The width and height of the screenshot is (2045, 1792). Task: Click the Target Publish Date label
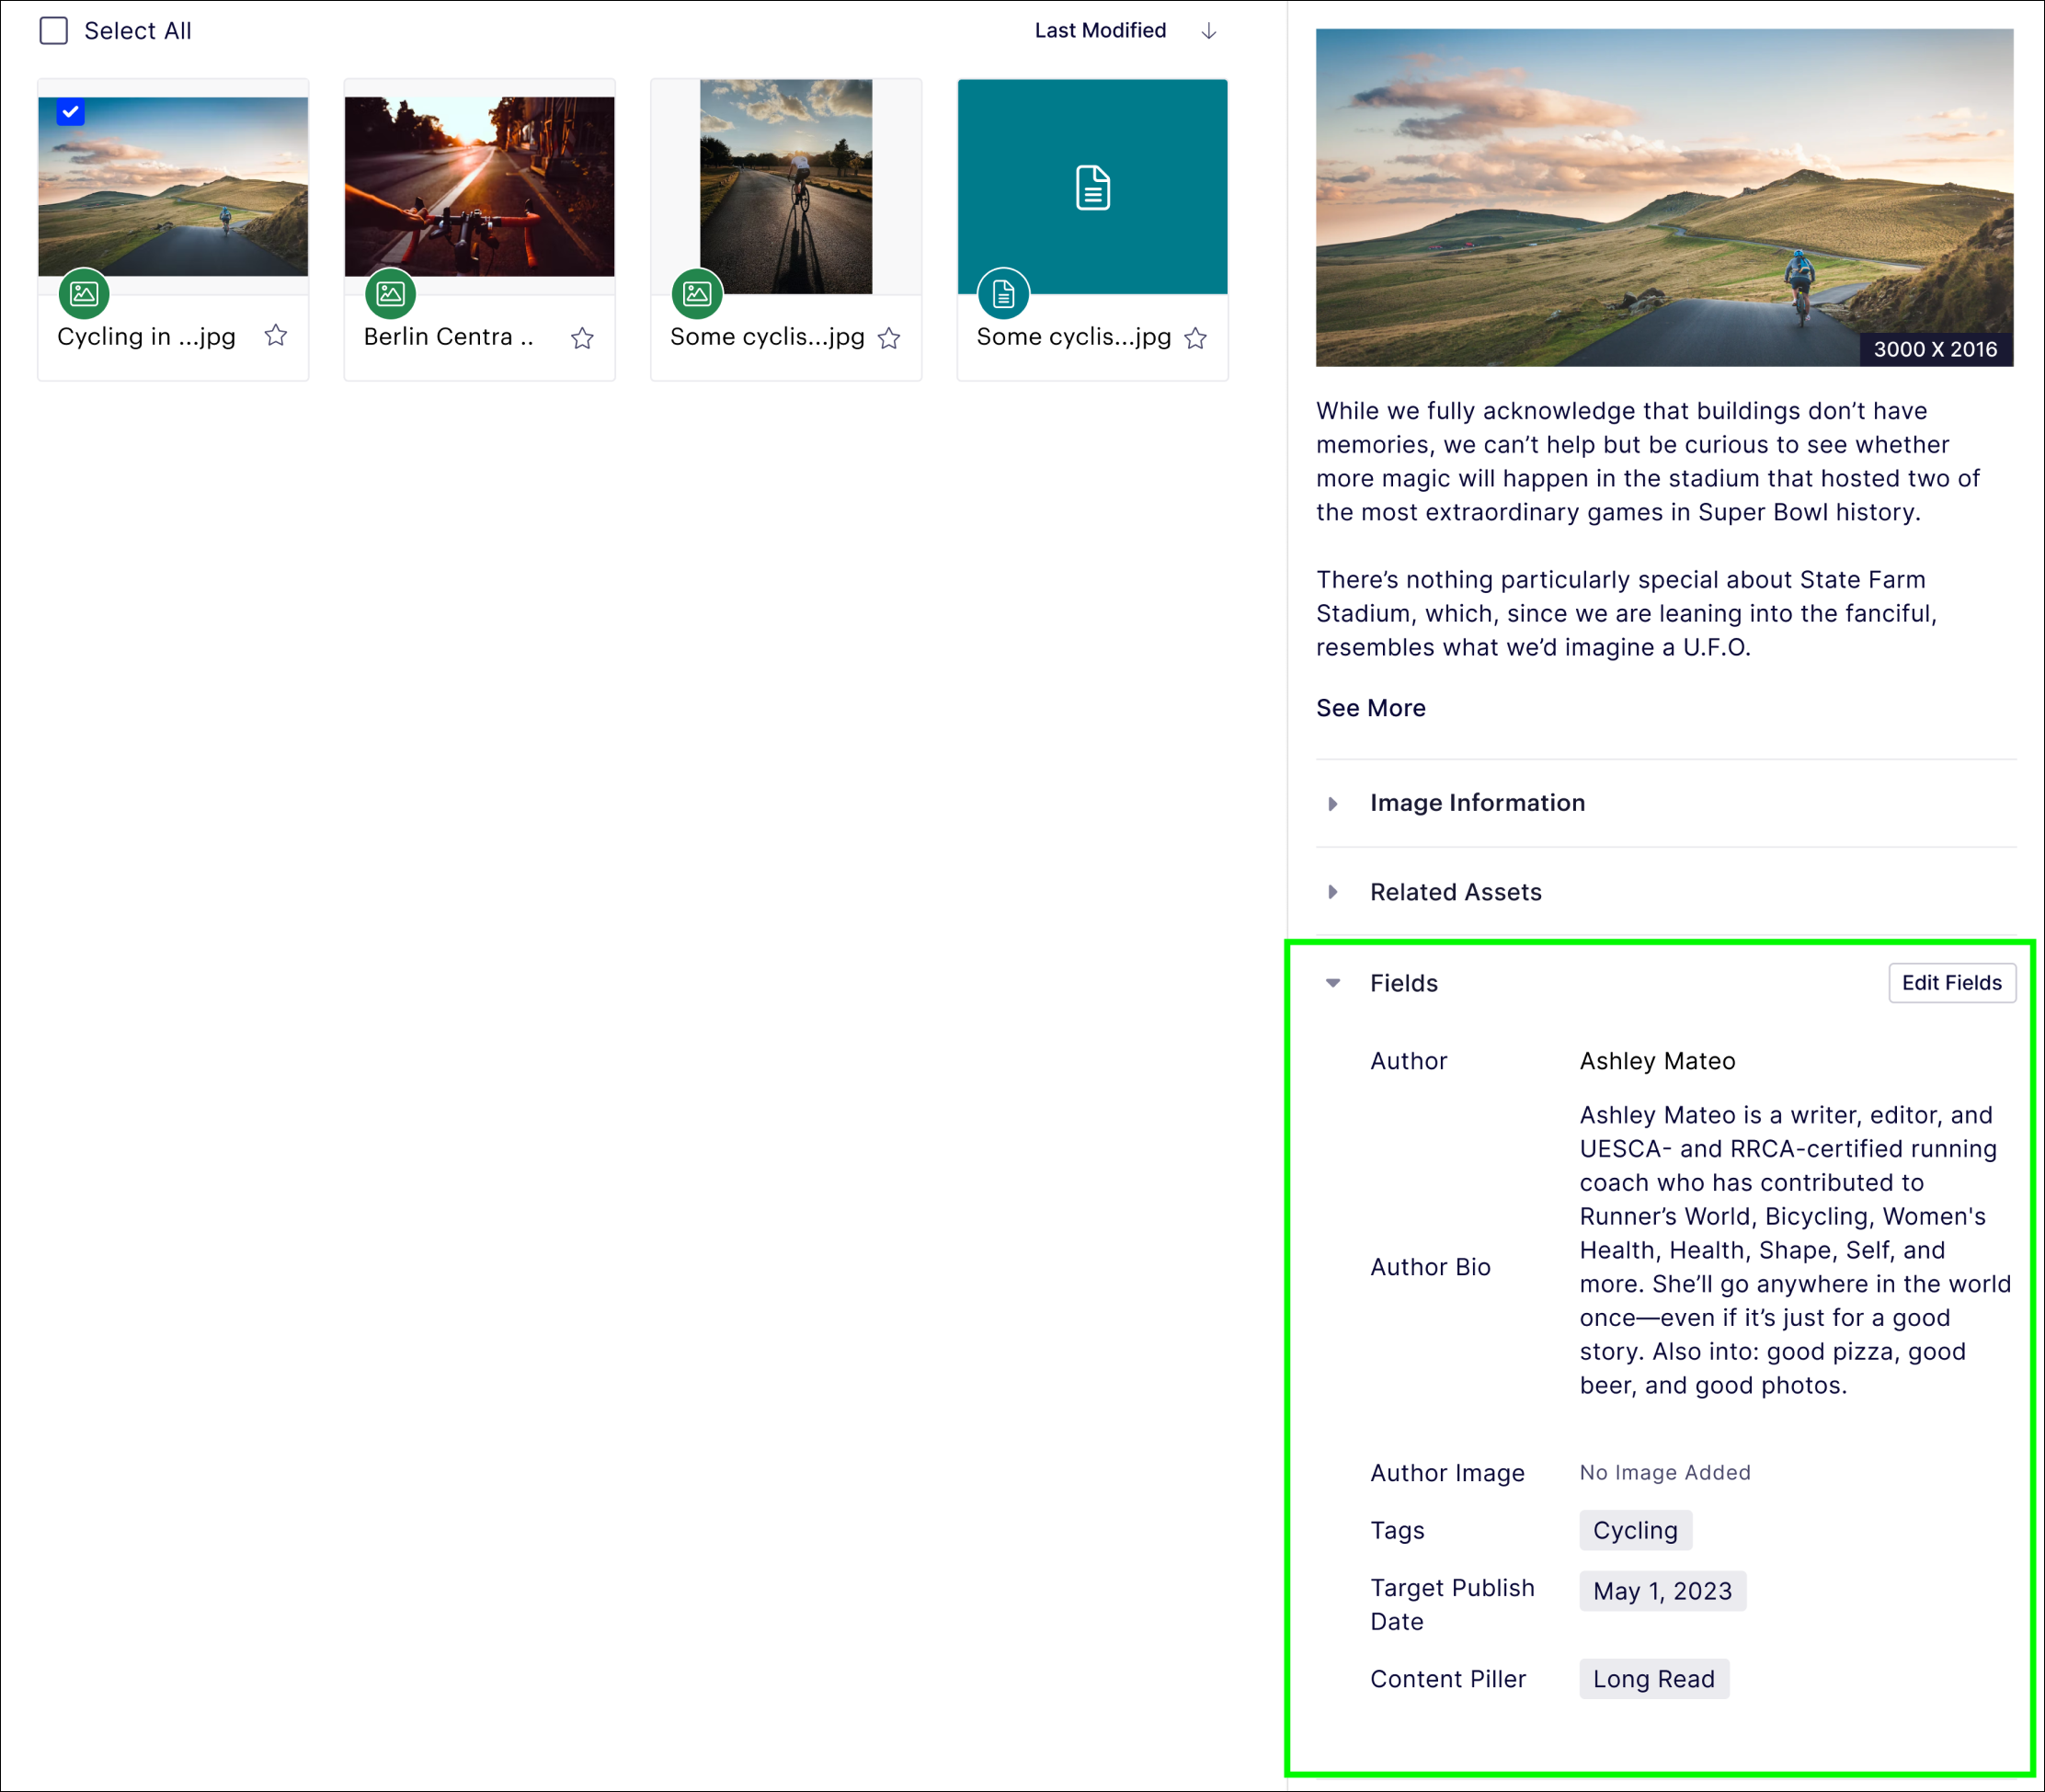coord(1452,1604)
